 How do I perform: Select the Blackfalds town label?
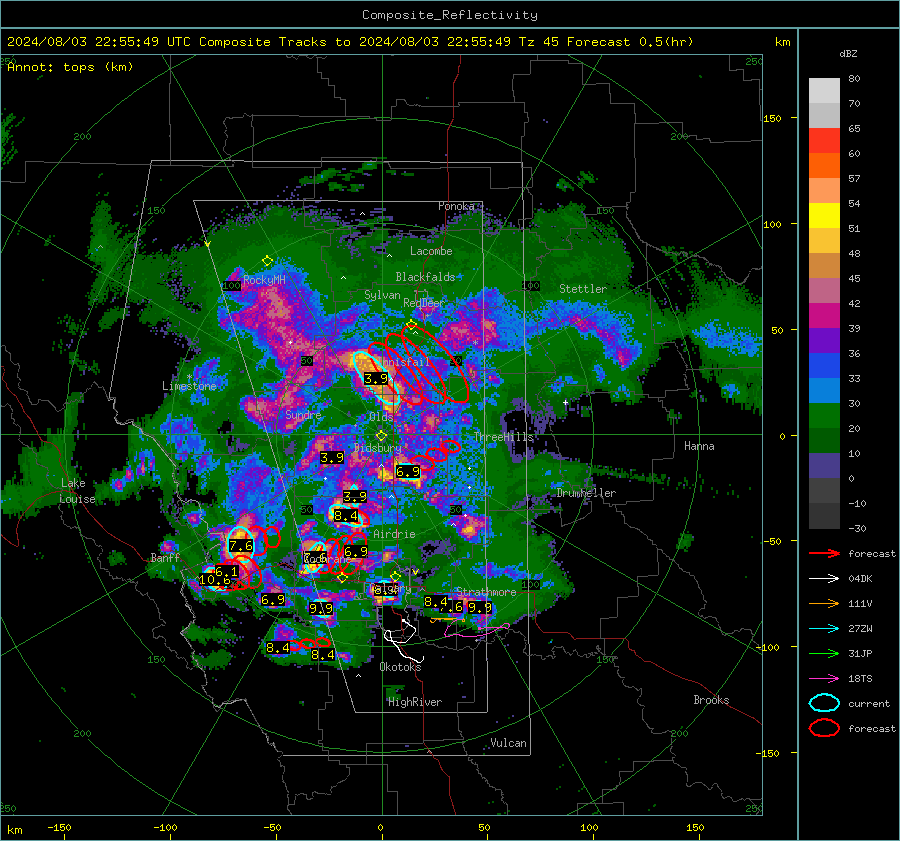(x=425, y=277)
